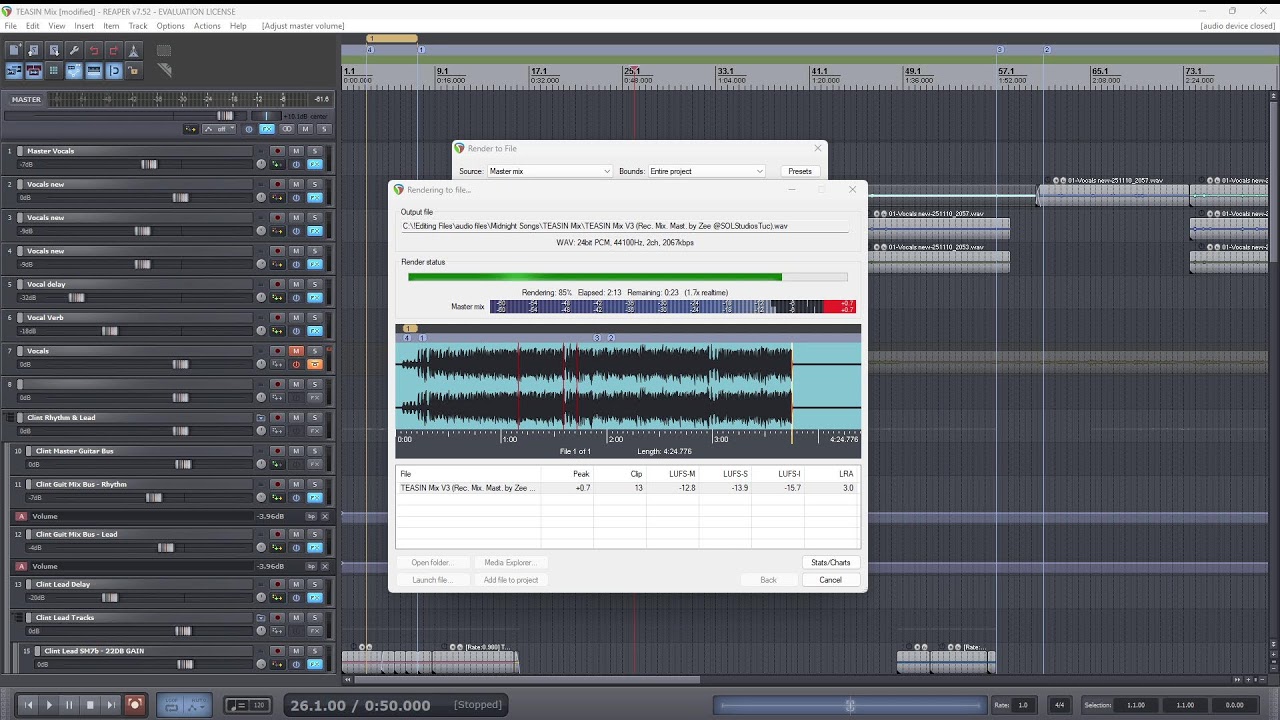
Task: Click the Undo arrow icon
Action: point(94,50)
